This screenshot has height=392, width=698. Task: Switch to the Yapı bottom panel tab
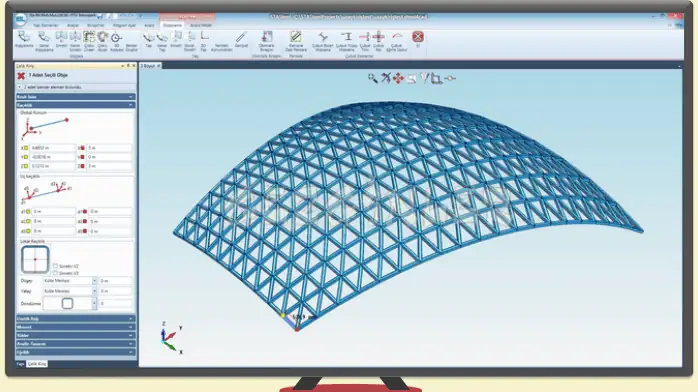tap(20, 364)
